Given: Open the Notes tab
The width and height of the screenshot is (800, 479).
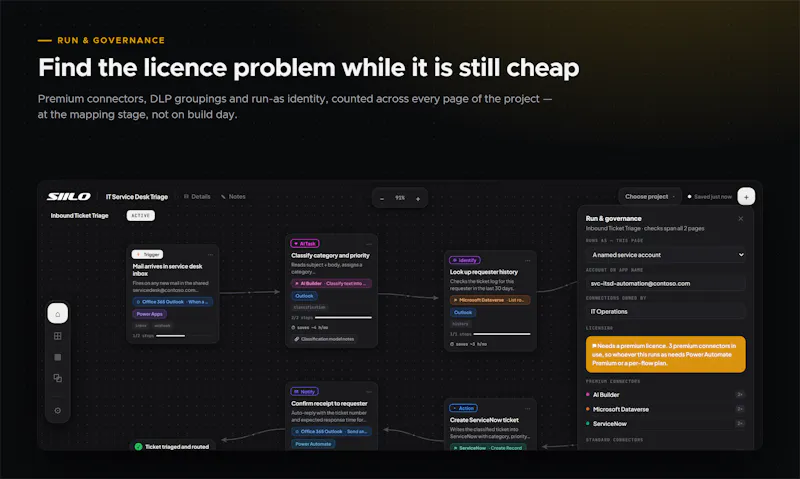Looking at the screenshot, I should point(233,196).
